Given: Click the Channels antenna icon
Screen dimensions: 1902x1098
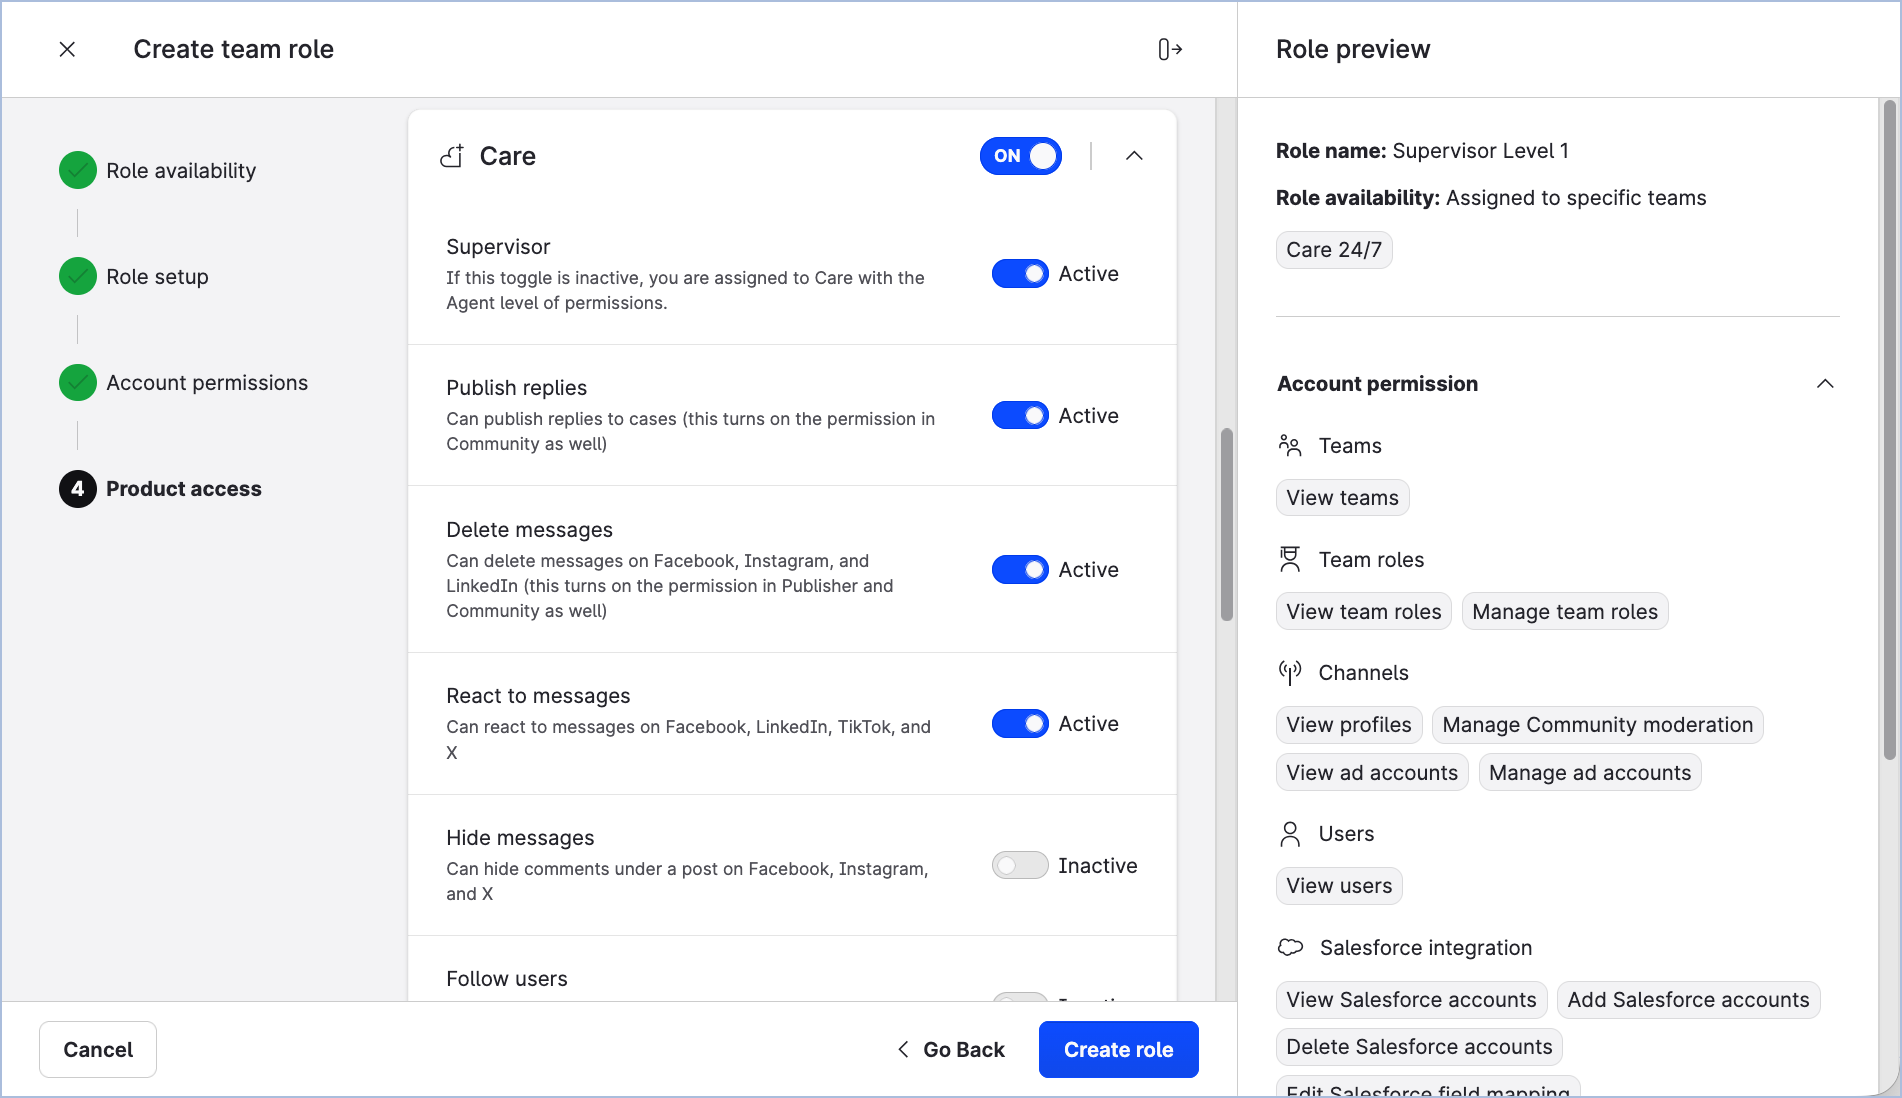Looking at the screenshot, I should point(1290,673).
